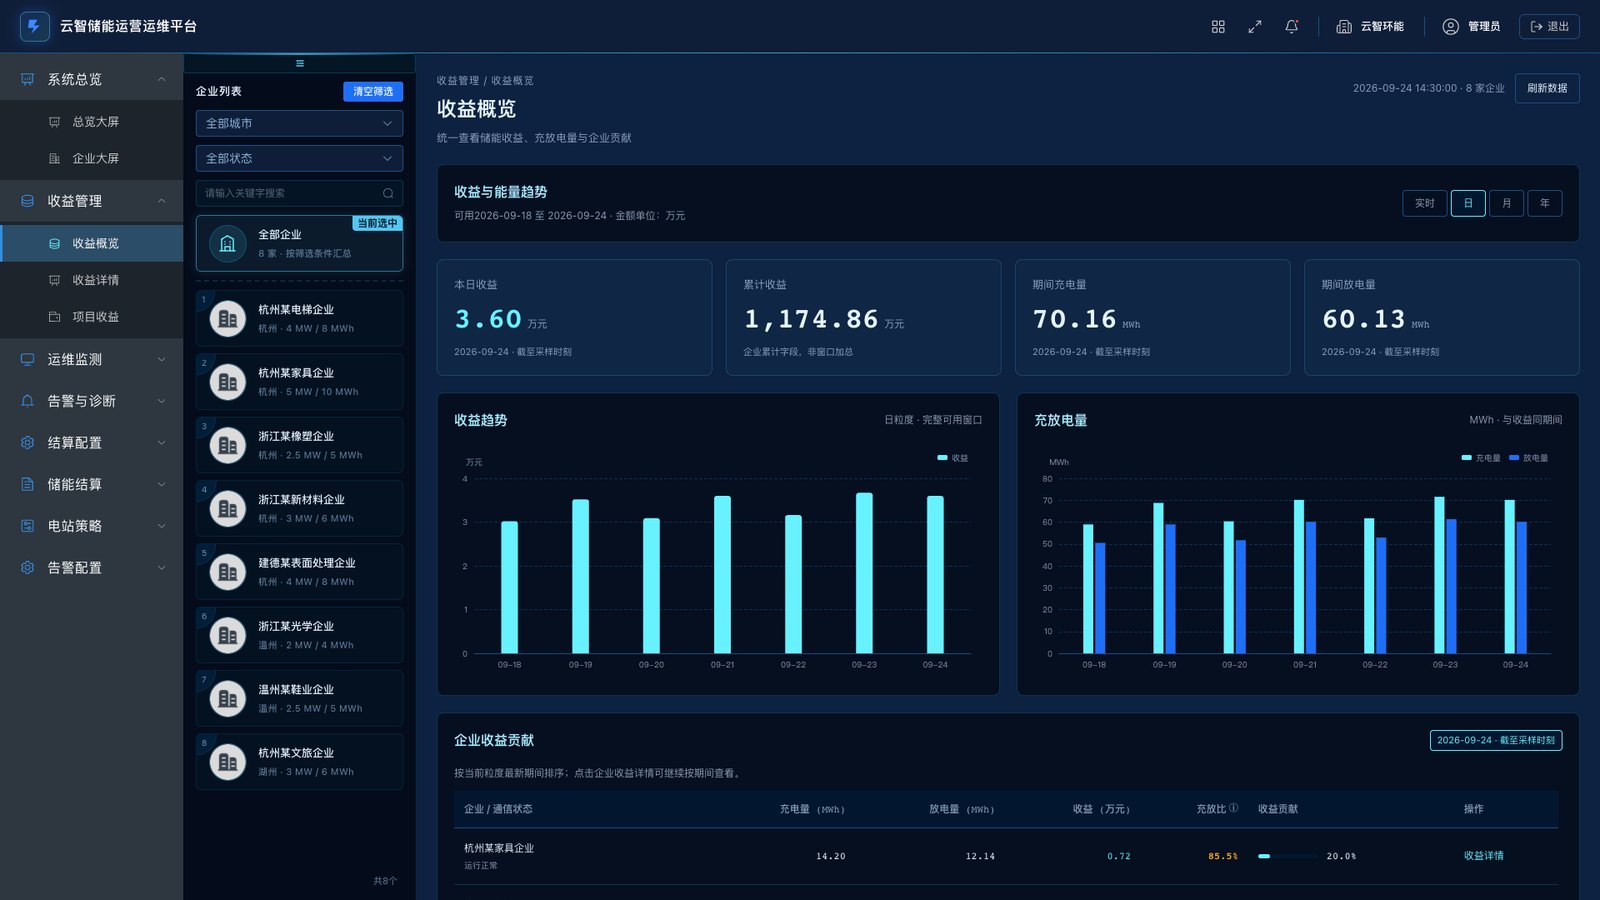Click the 项目收益 folder icon
This screenshot has height=900, width=1600.
55,317
